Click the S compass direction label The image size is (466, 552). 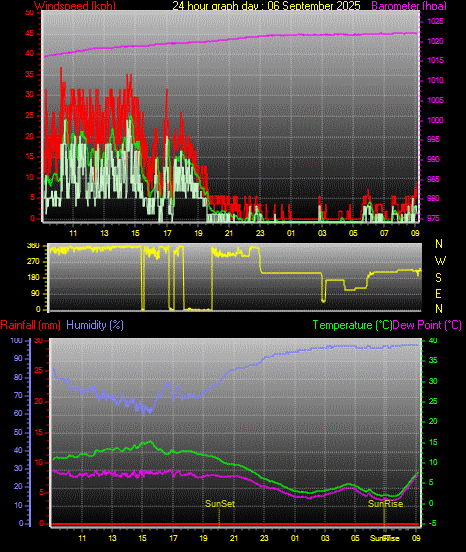pos(438,278)
